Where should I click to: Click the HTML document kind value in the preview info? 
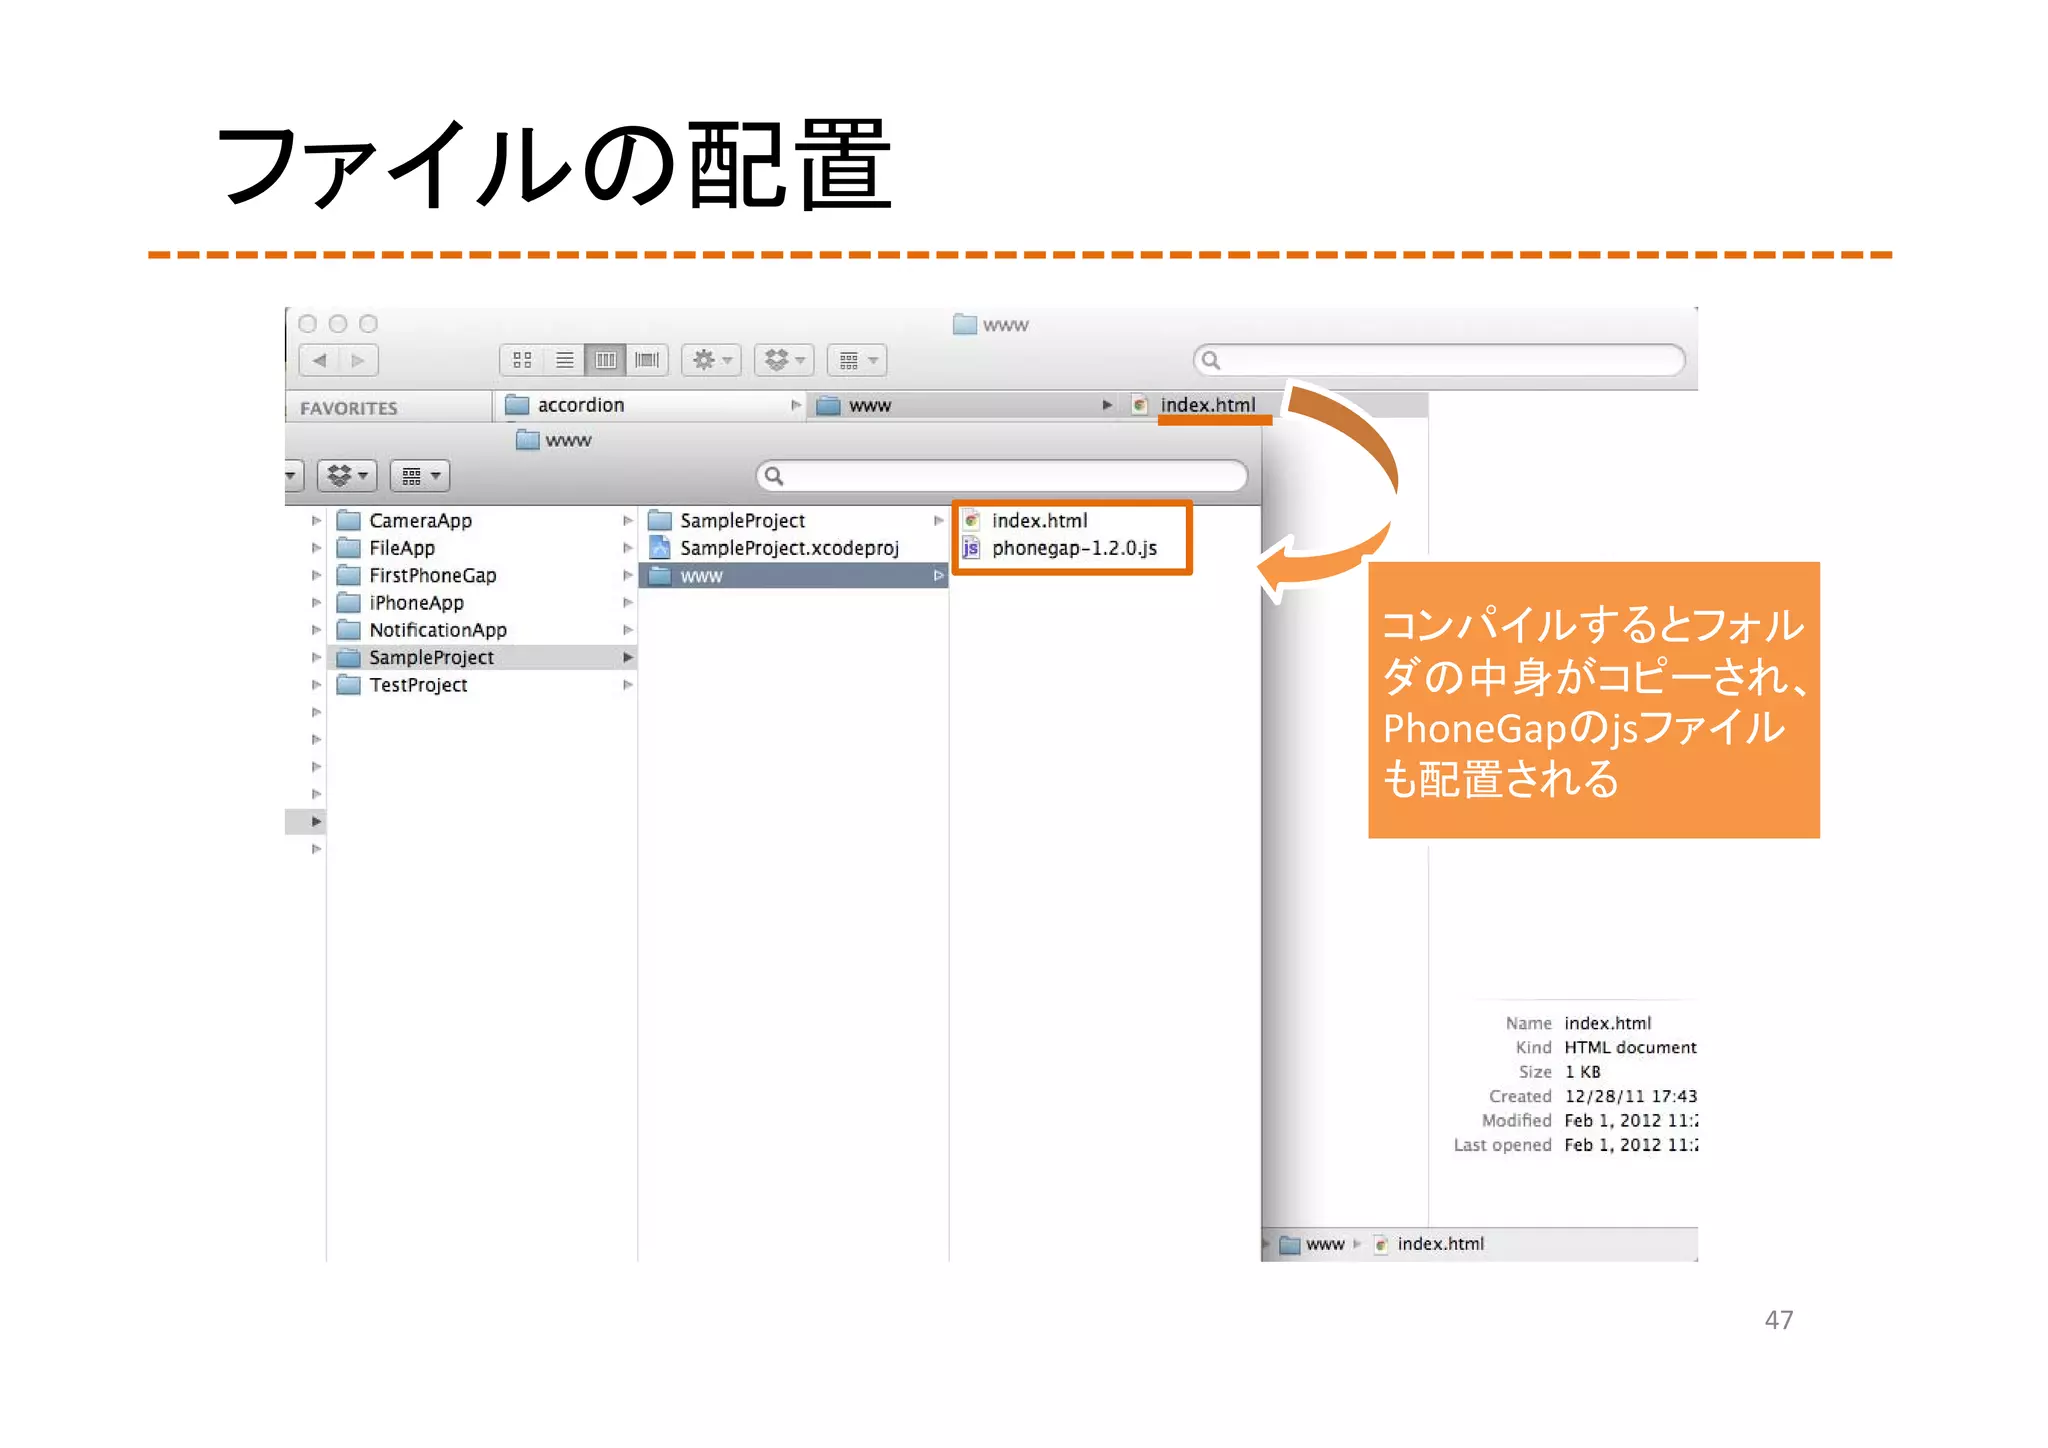[x=1630, y=1048]
